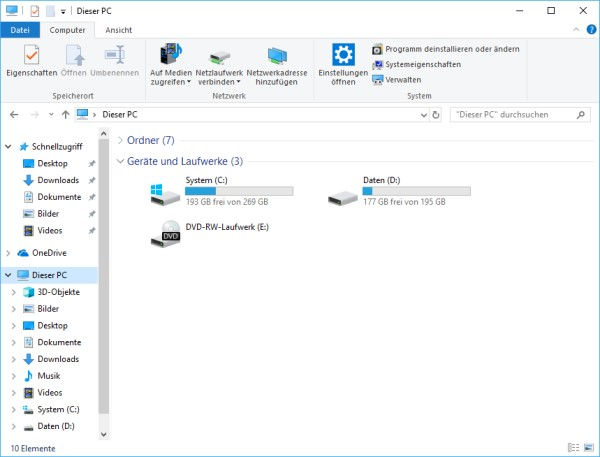The width and height of the screenshot is (600, 457).
Task: Switch to the Computer ribbon tab
Action: tap(67, 30)
